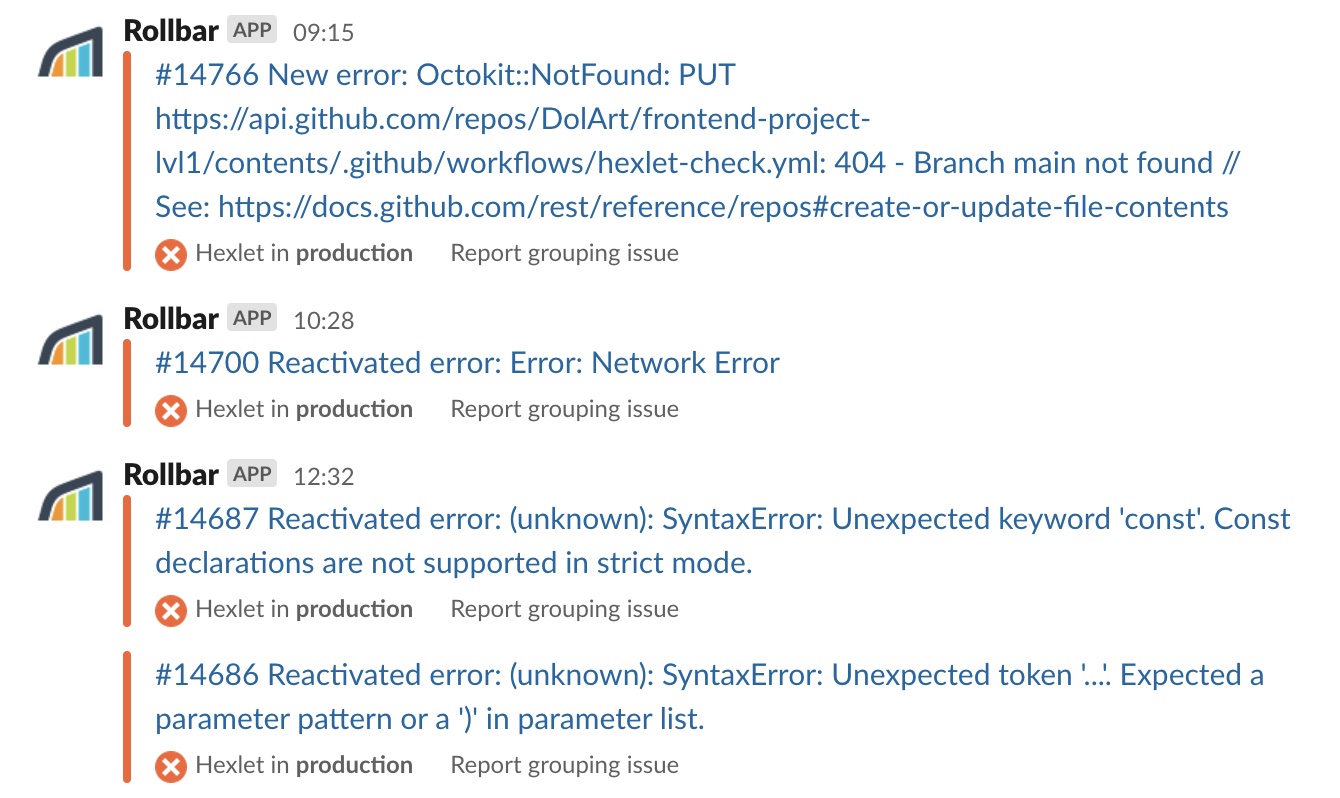
Task: Open the #14700 Network Error link
Action: coord(465,362)
